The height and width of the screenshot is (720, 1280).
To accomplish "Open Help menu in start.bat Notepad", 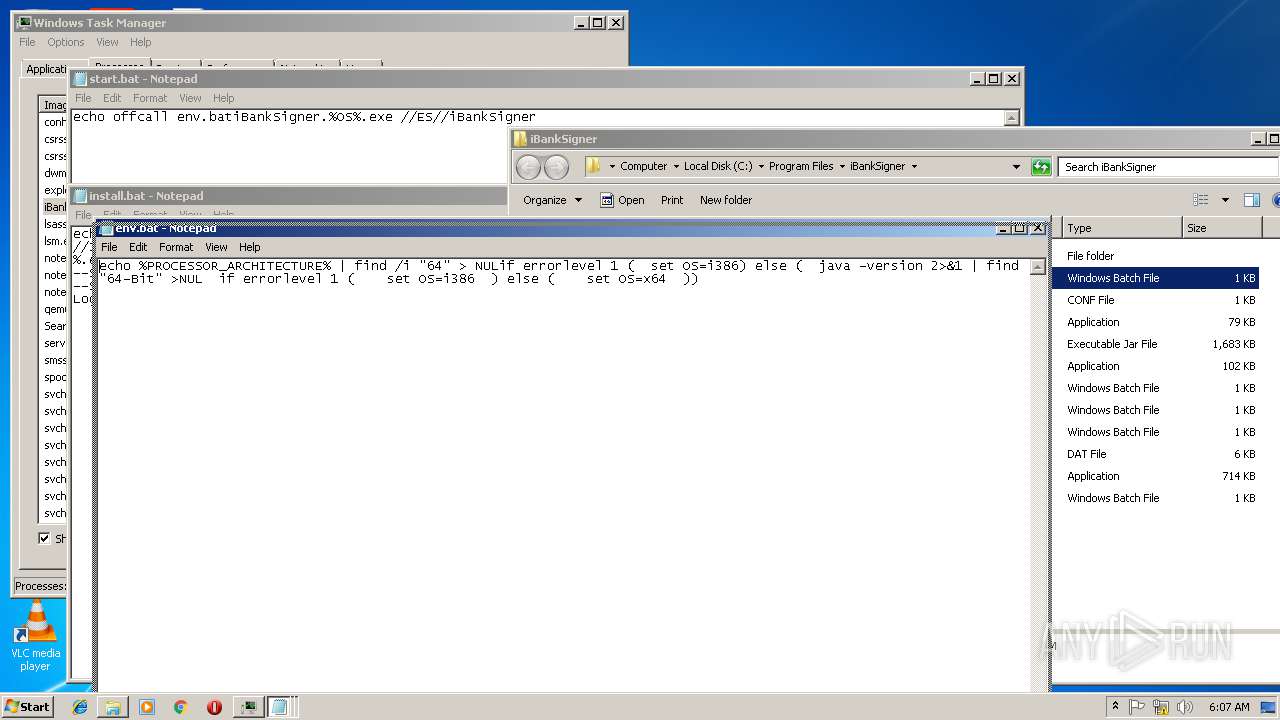I will (x=224, y=98).
